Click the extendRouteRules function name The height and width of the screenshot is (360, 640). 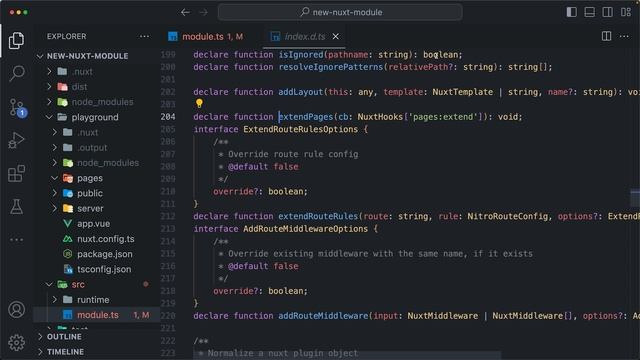(x=318, y=216)
